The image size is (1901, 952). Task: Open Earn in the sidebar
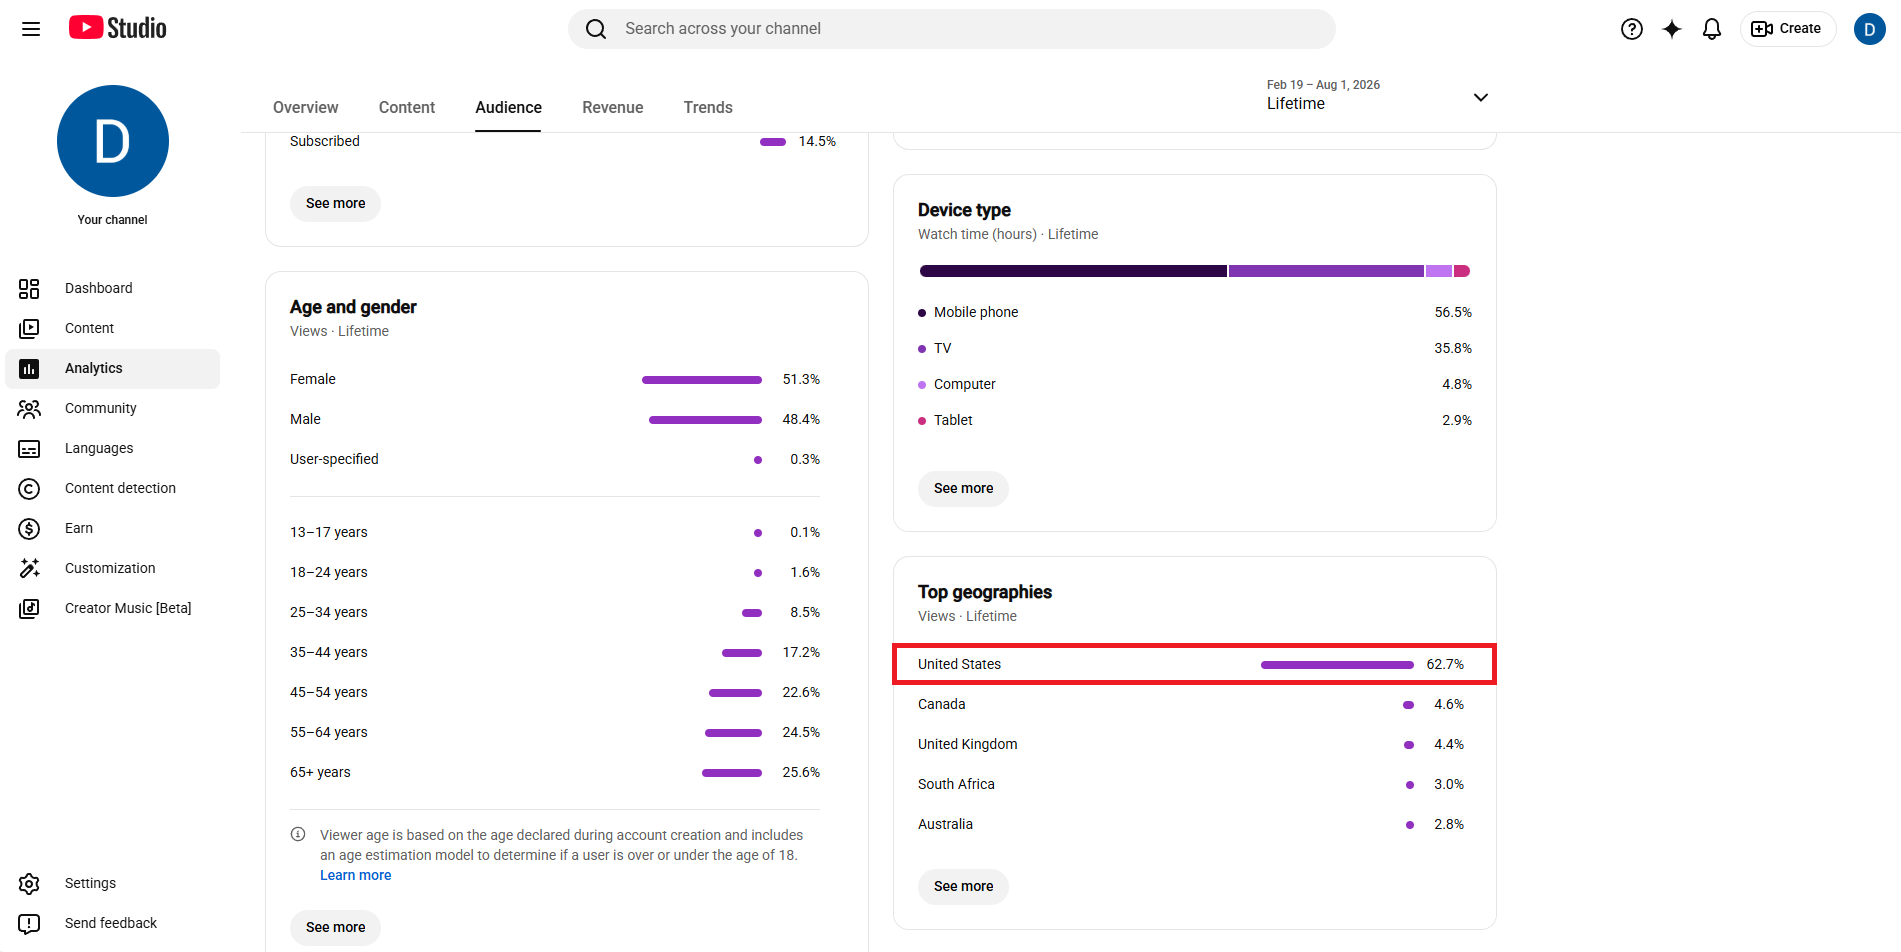pyautogui.click(x=112, y=528)
